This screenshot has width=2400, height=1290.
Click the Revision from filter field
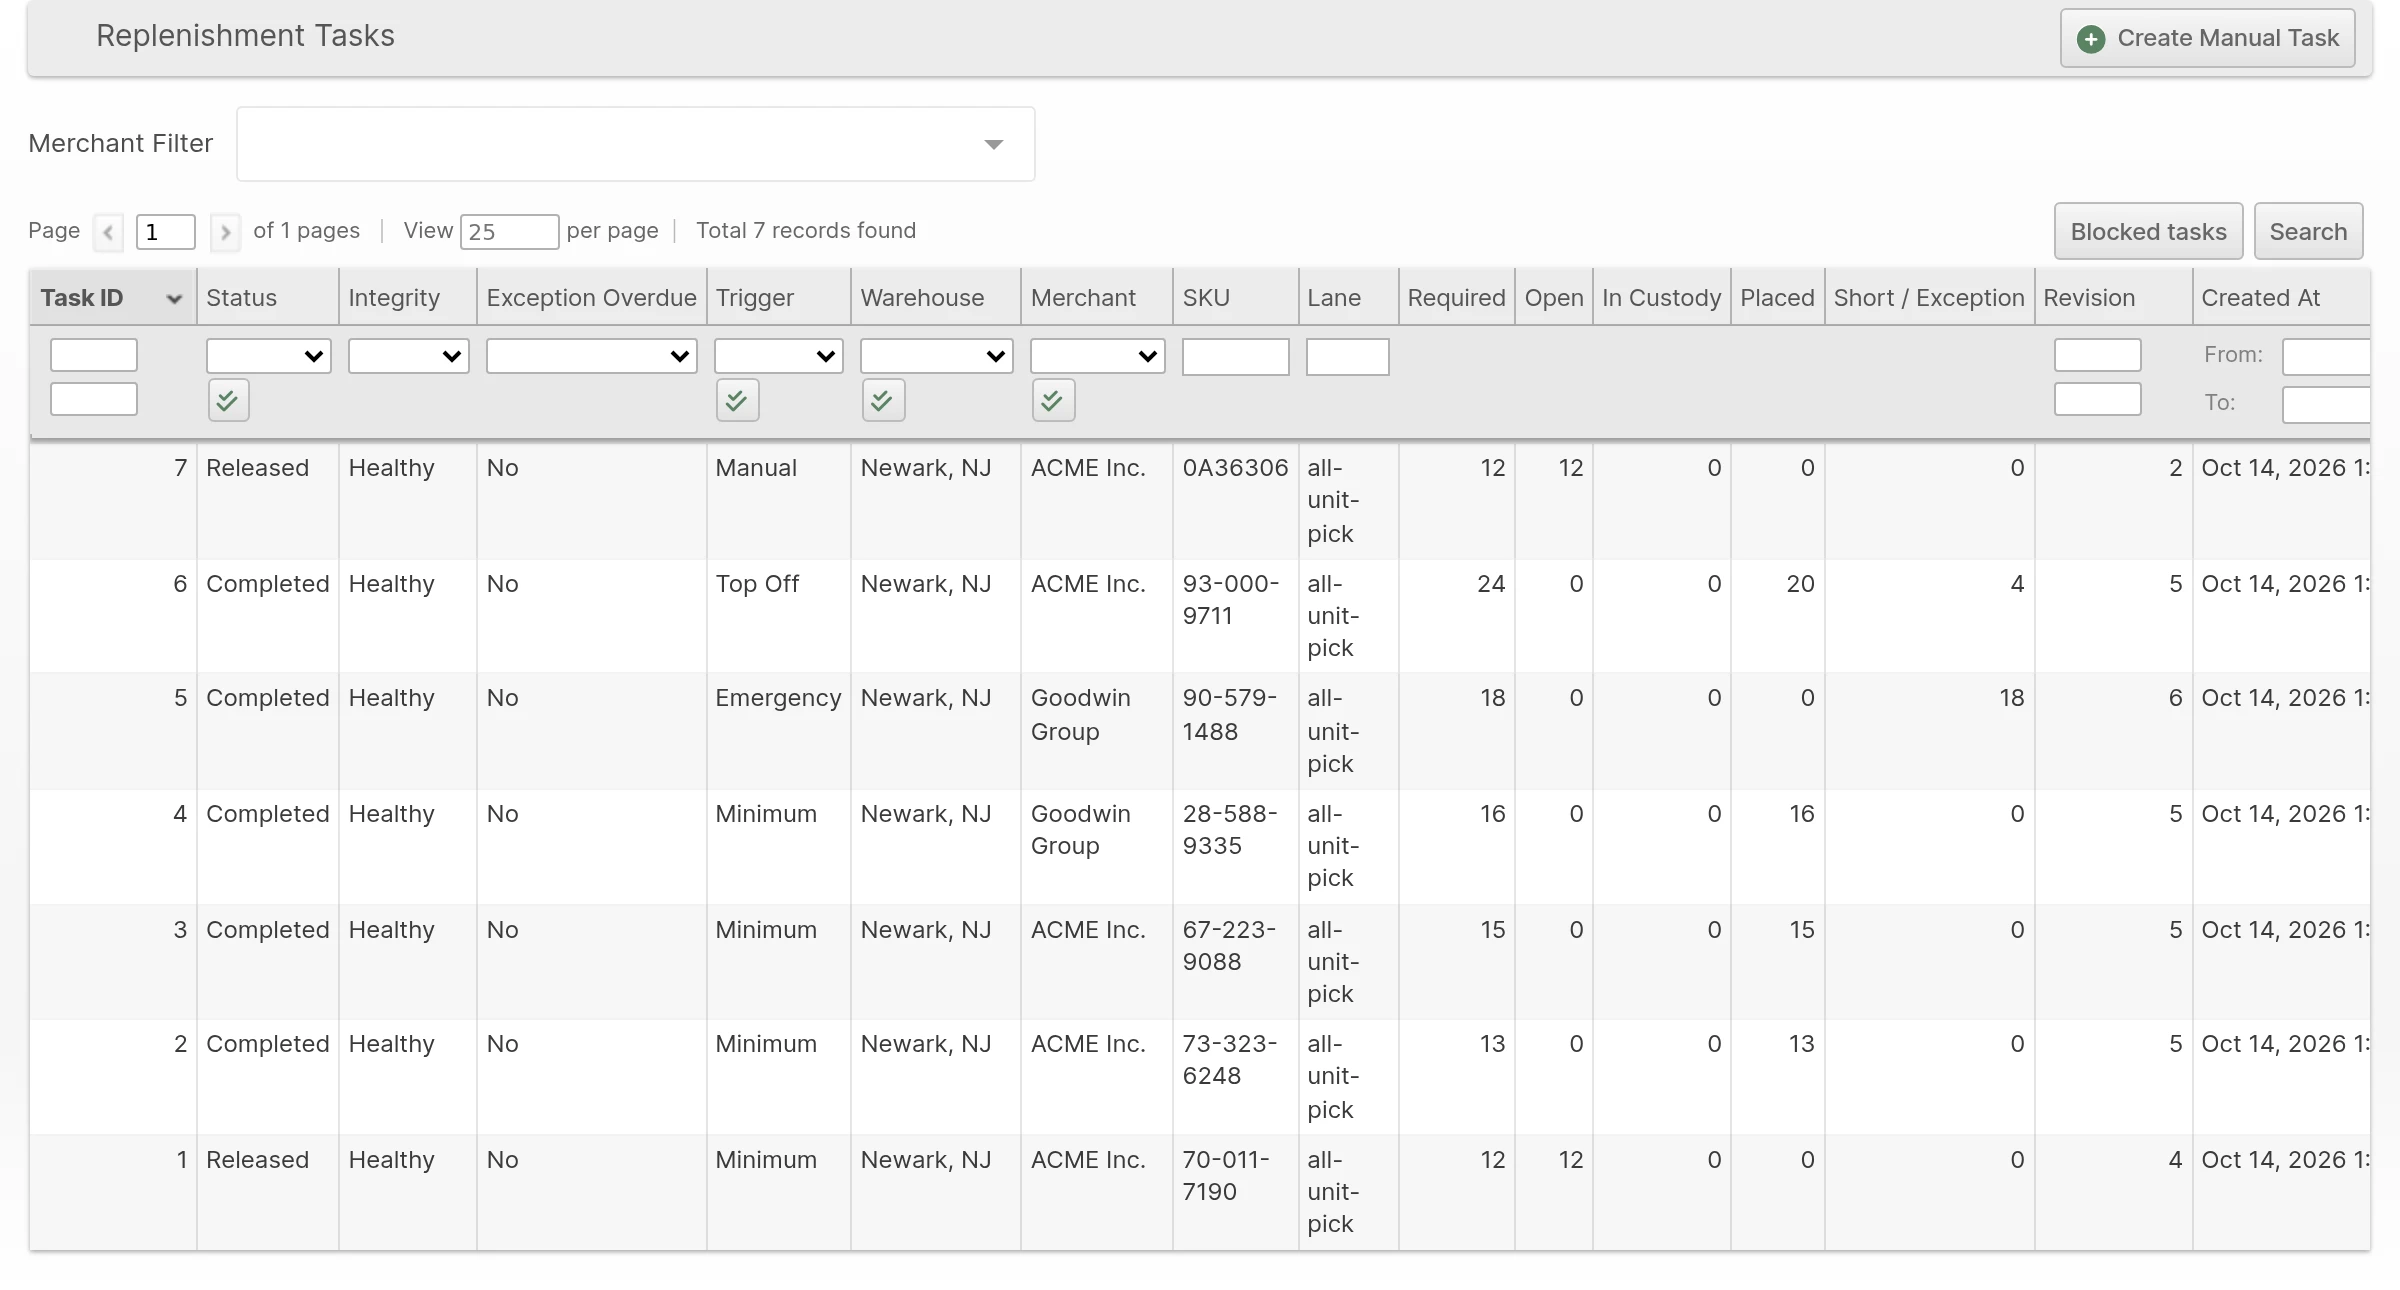pyautogui.click(x=2098, y=355)
